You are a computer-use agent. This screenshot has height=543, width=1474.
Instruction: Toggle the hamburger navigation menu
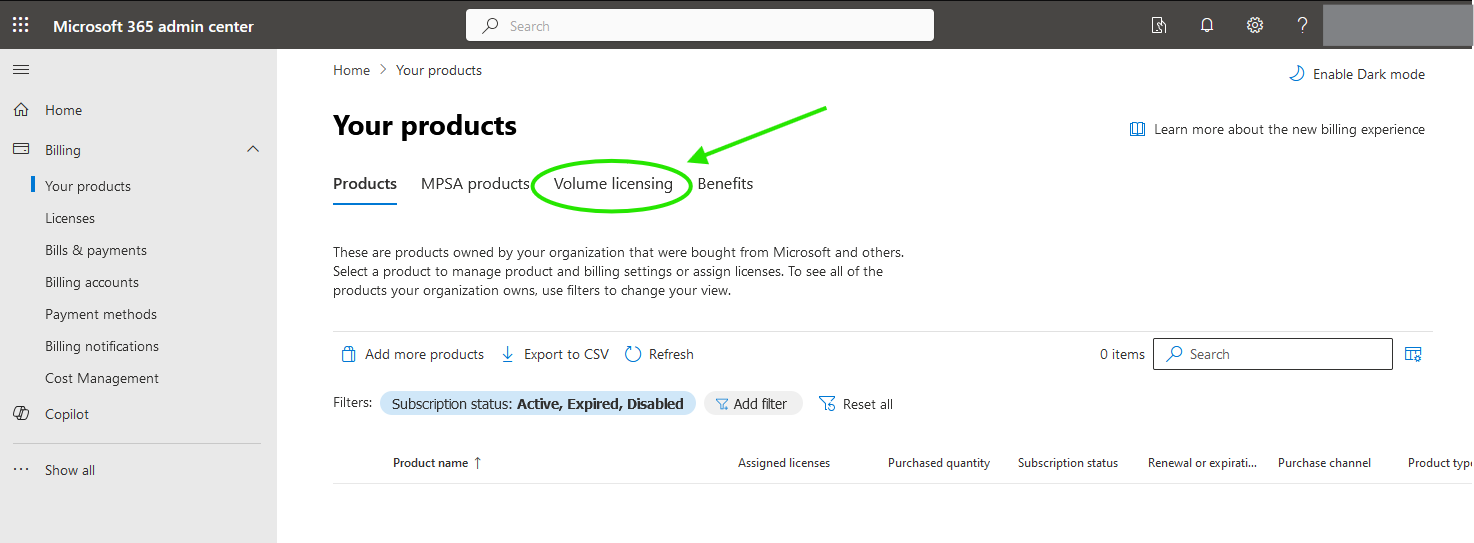[21, 69]
